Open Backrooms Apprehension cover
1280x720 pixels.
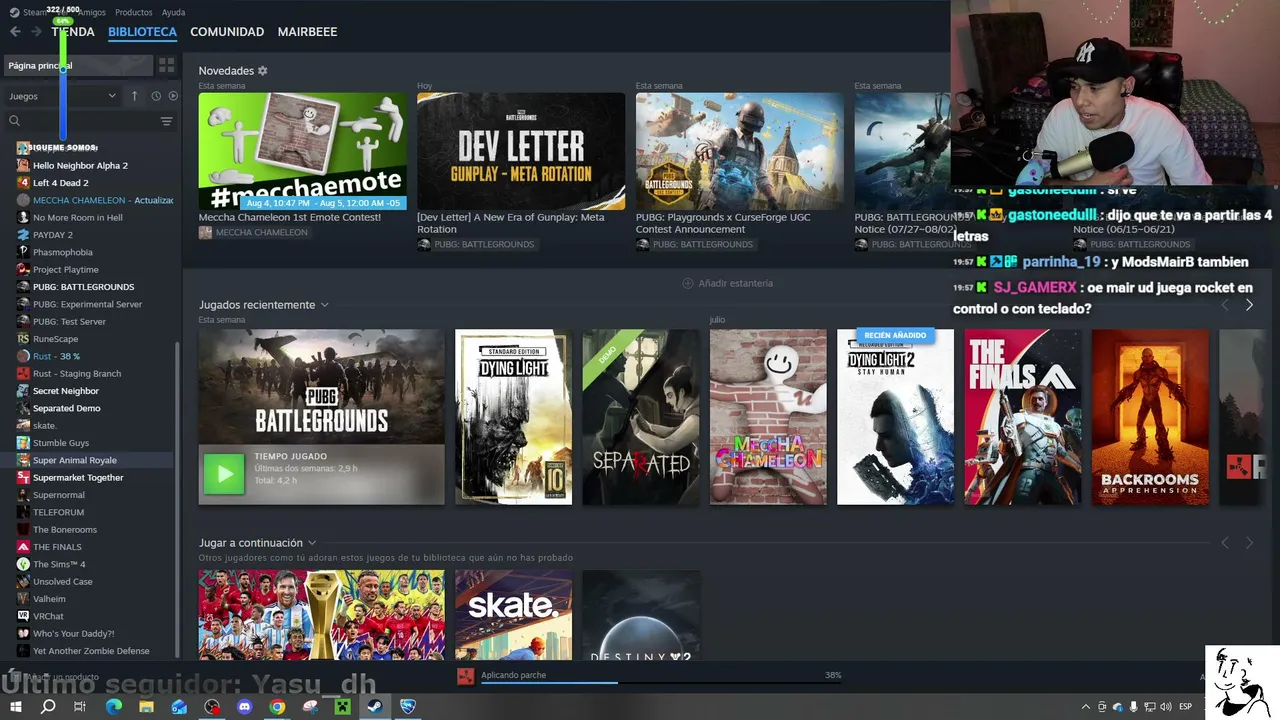1150,417
